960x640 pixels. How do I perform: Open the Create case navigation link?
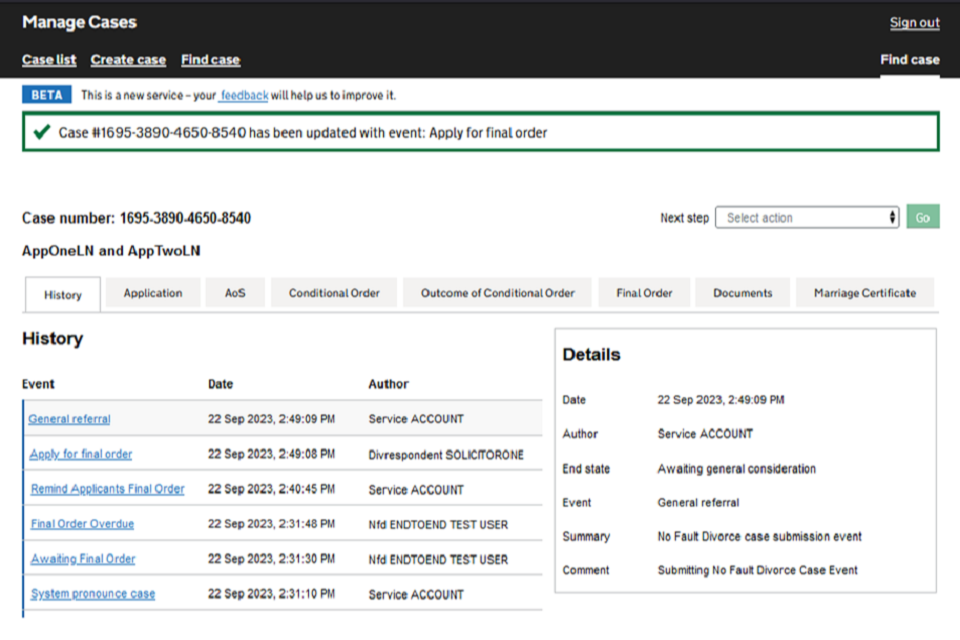(x=128, y=60)
